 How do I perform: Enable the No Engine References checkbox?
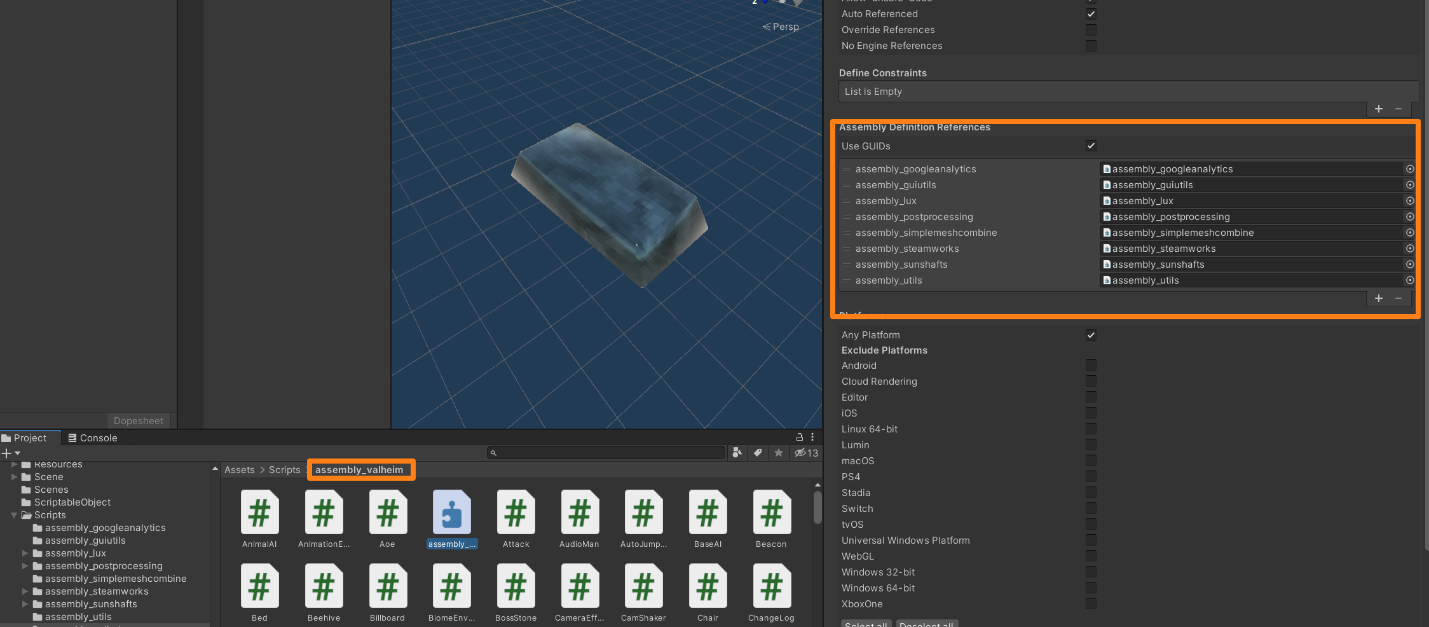[x=1091, y=46]
